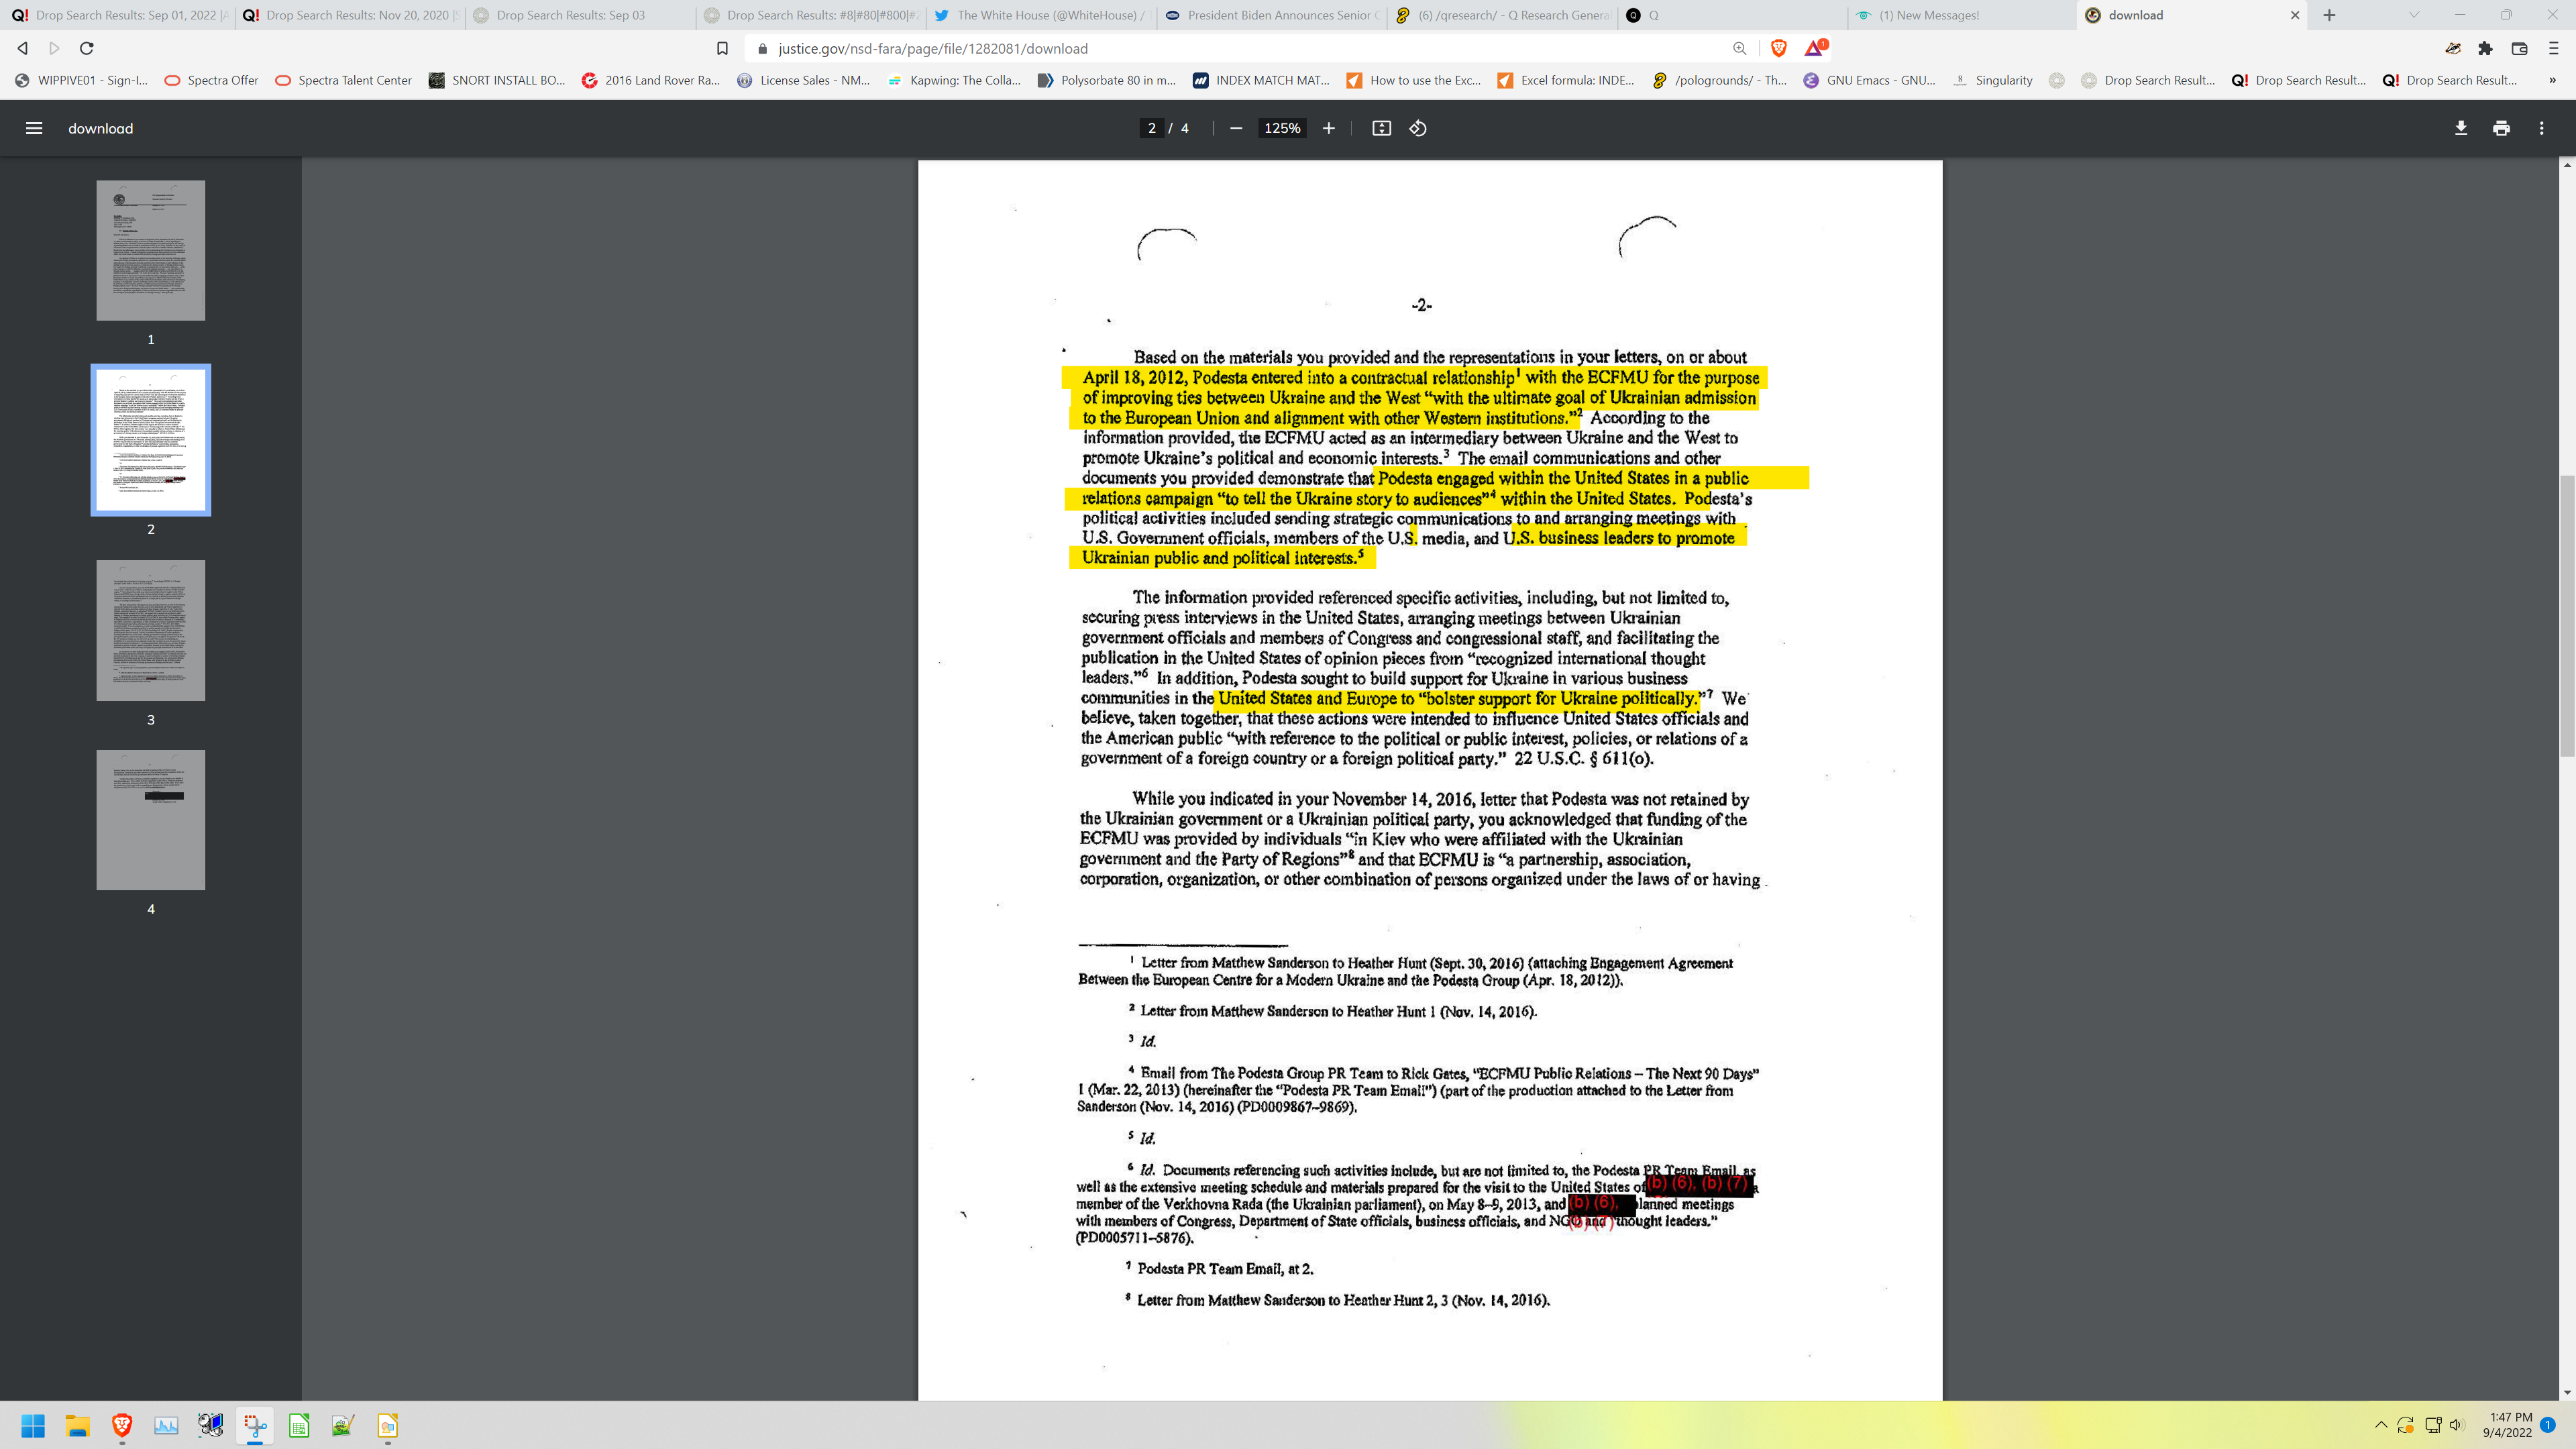This screenshot has width=2576, height=1449.
Task: Close the download tab
Action: (x=2294, y=15)
